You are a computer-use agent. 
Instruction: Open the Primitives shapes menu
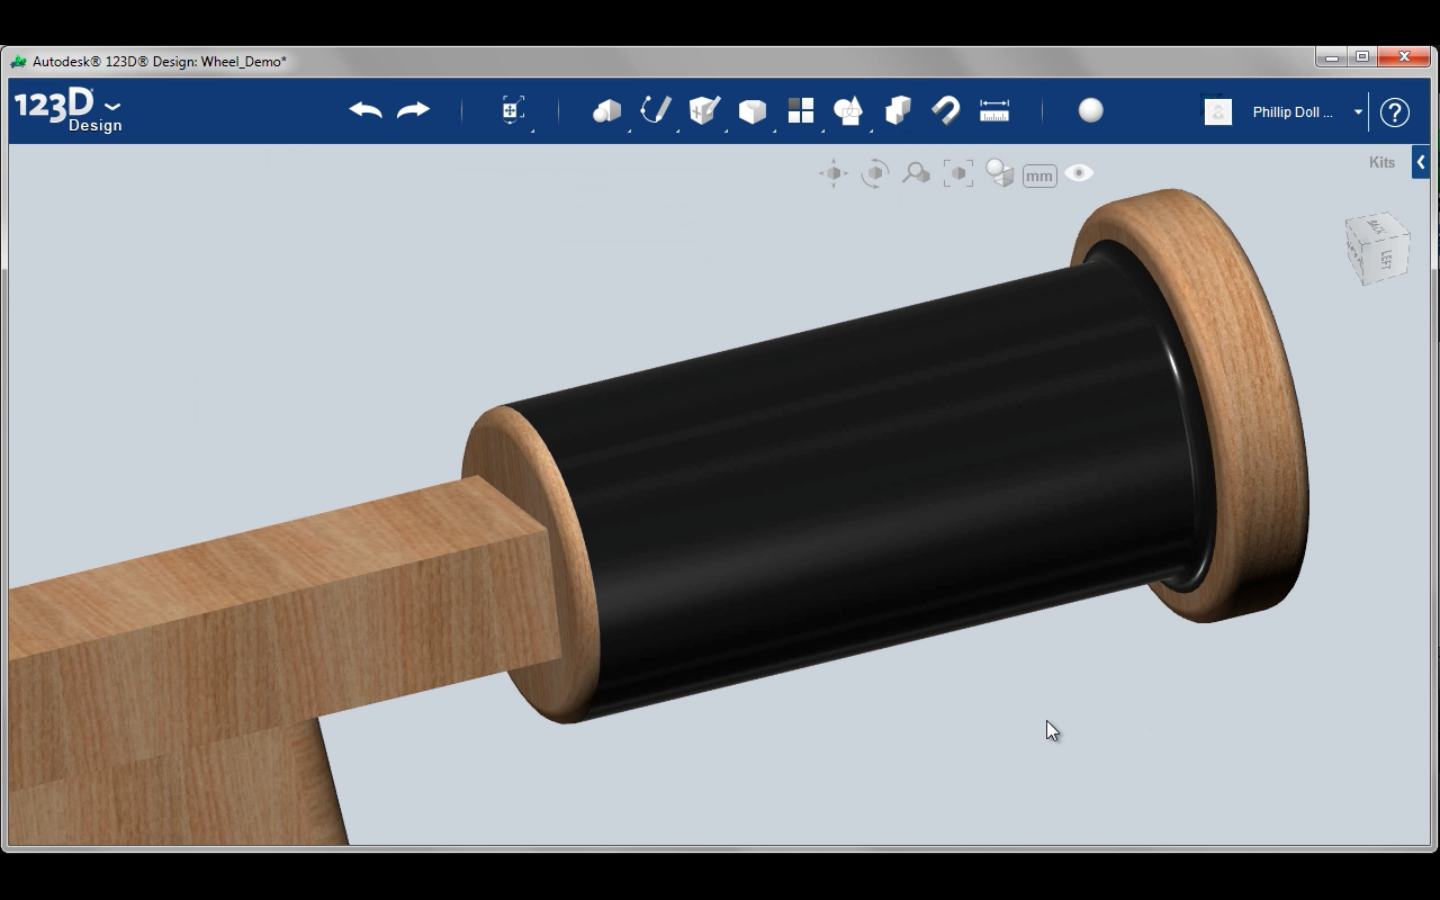pyautogui.click(x=606, y=111)
